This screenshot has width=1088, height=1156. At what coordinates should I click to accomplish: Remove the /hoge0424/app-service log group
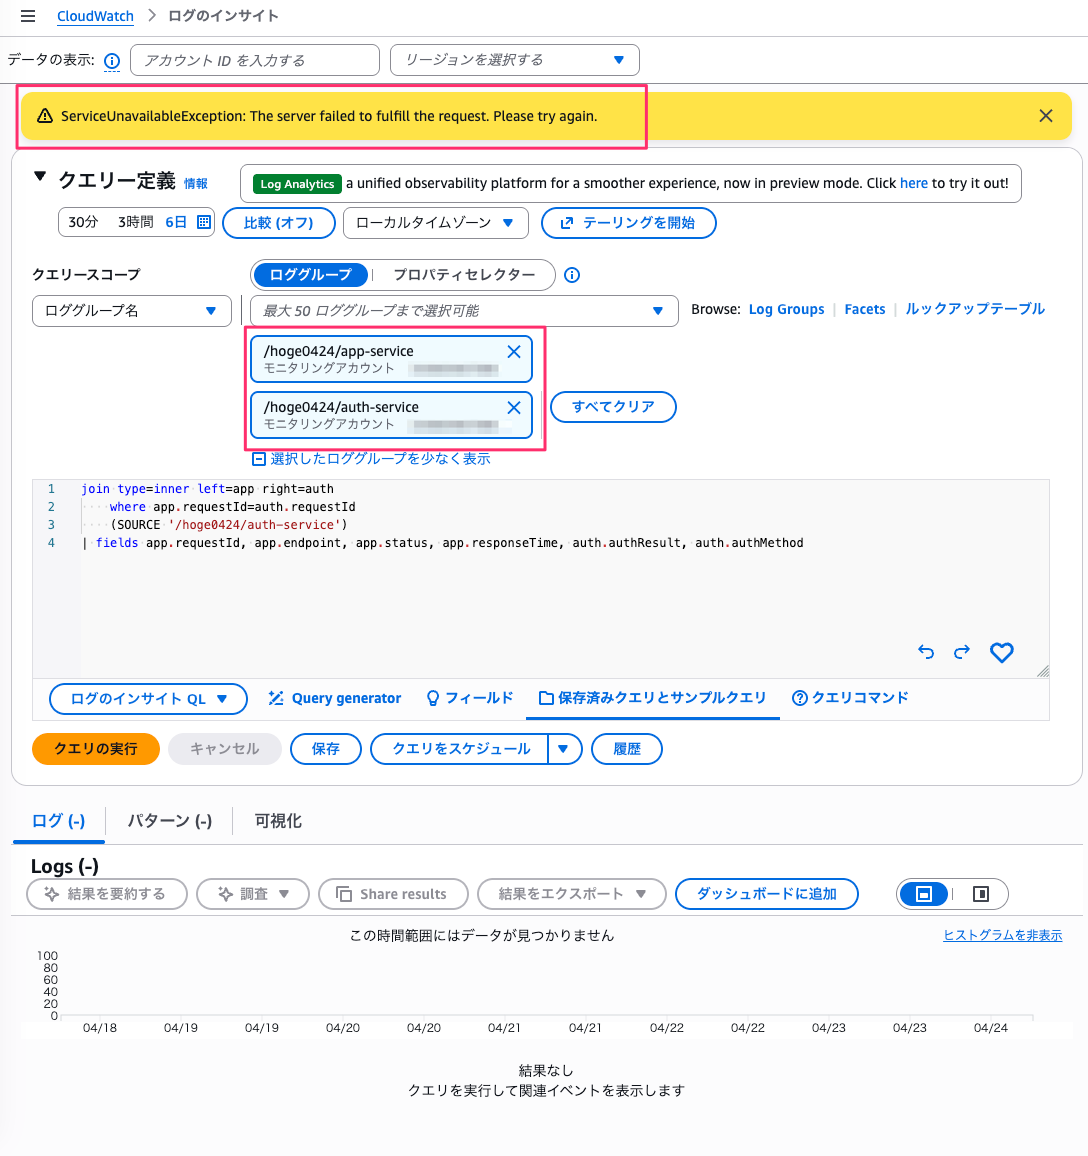(x=513, y=351)
